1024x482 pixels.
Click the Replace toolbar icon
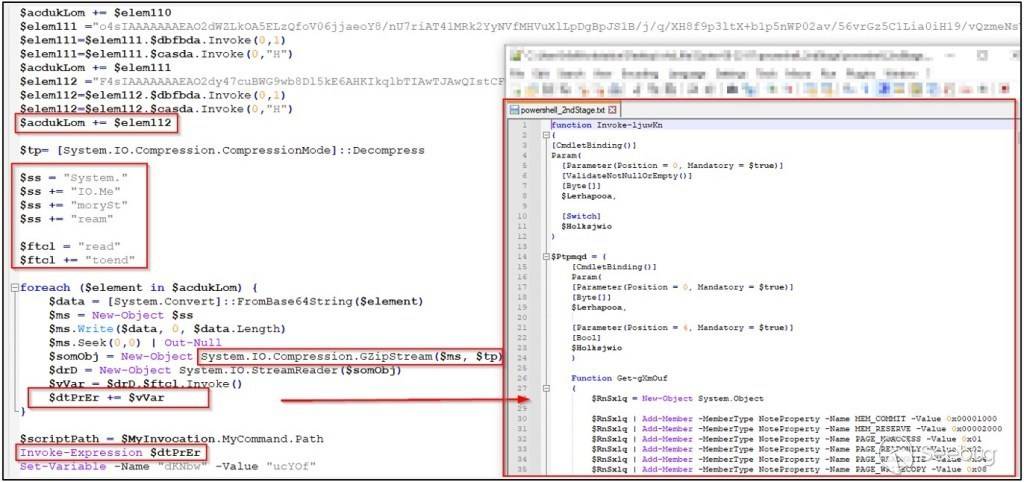(749, 89)
